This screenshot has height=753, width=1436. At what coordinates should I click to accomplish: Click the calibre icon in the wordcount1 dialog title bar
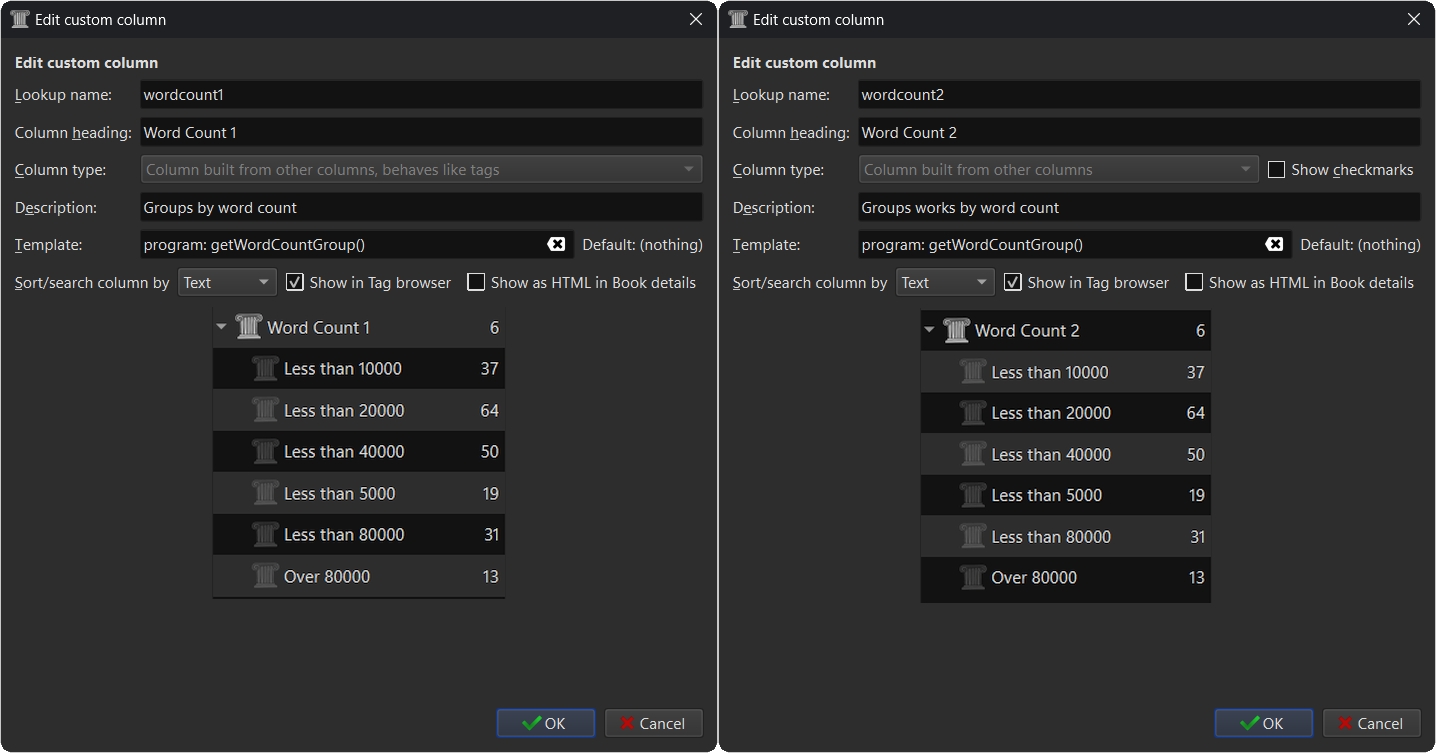tap(19, 19)
